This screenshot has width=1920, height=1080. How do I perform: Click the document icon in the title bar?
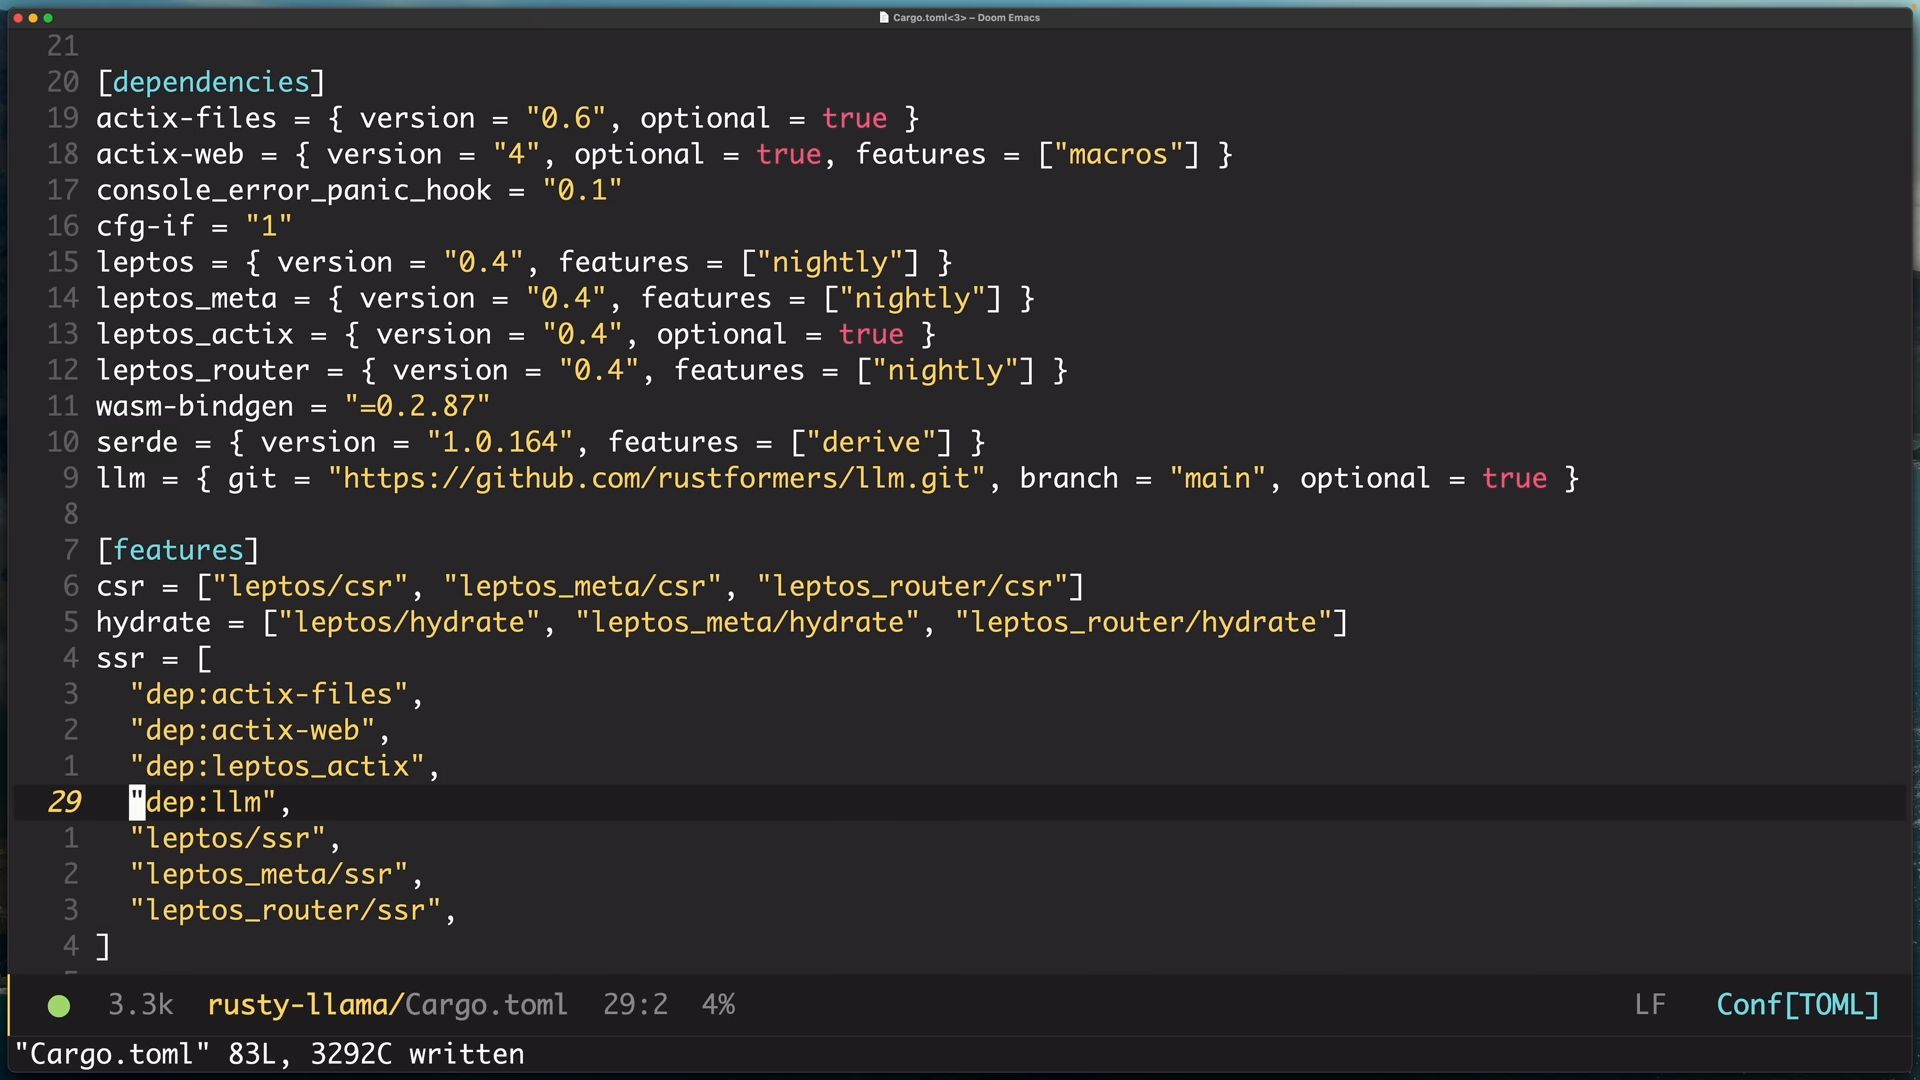pos(884,17)
